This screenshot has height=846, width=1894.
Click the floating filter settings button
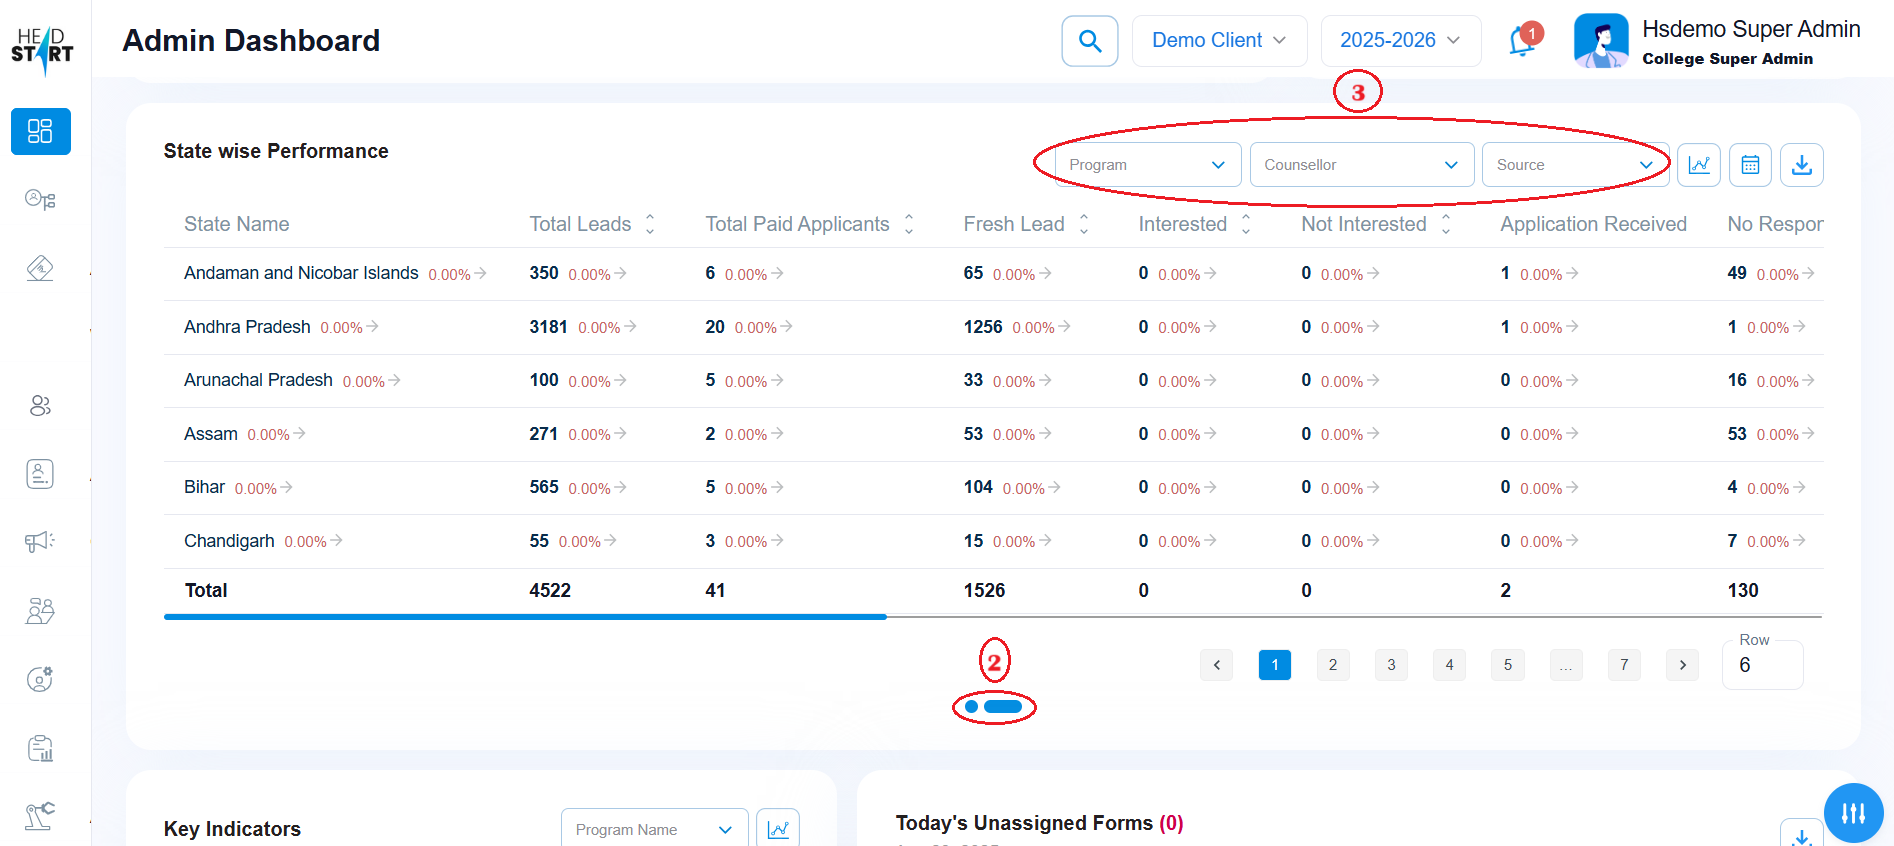(x=1853, y=813)
